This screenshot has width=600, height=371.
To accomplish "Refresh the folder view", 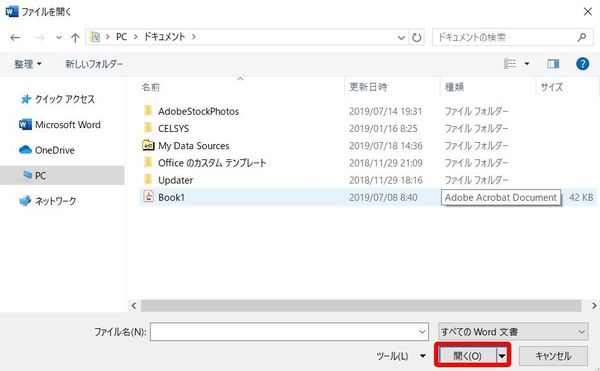I will tap(416, 37).
